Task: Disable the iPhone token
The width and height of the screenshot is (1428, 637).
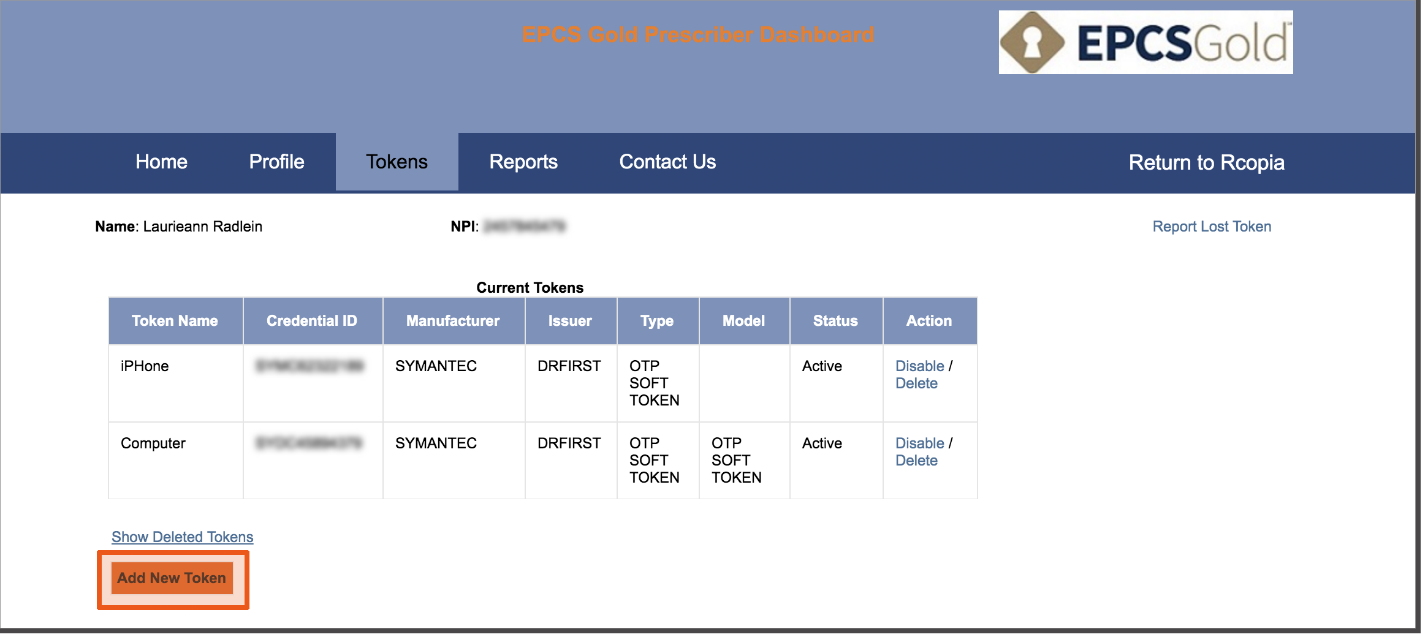Action: (x=920, y=366)
